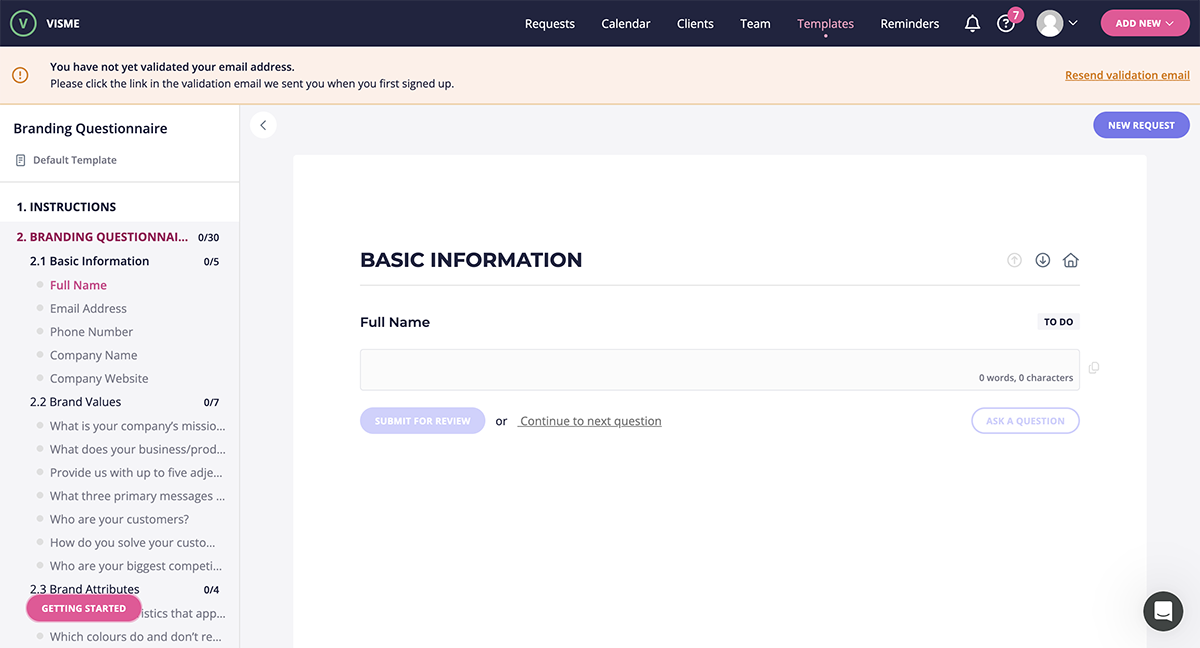Open the user profile avatar
1200x648 pixels.
pos(1050,22)
